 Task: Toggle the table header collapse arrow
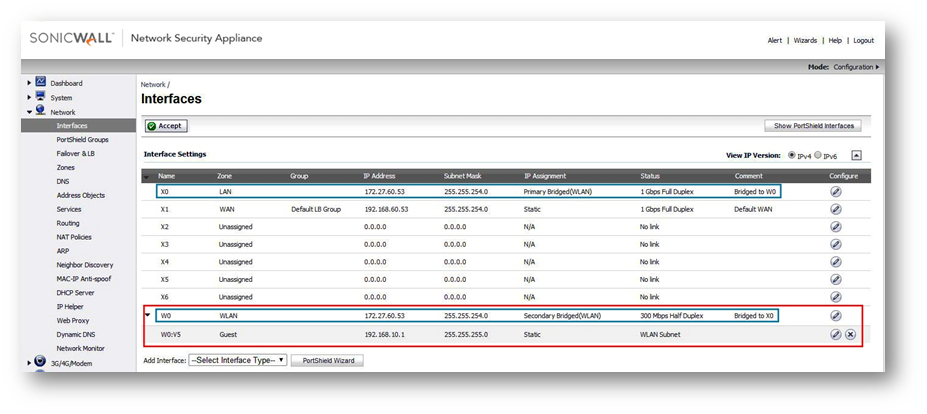[x=146, y=176]
